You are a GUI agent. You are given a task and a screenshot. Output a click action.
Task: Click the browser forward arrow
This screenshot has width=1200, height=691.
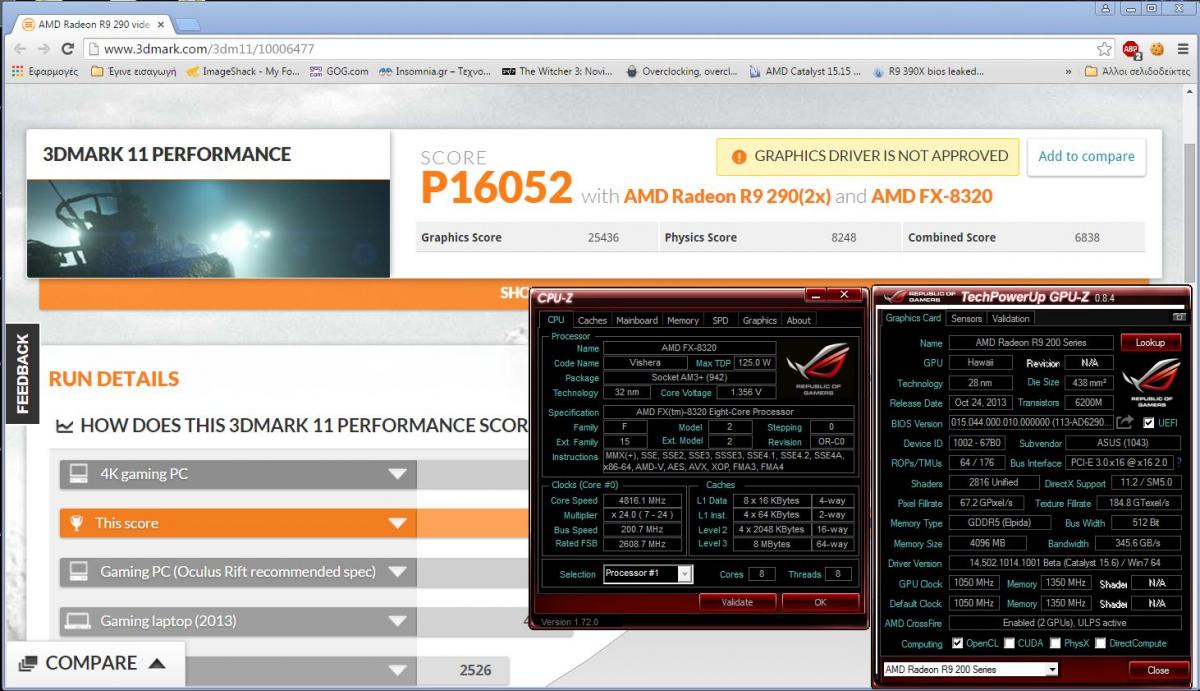coord(45,48)
